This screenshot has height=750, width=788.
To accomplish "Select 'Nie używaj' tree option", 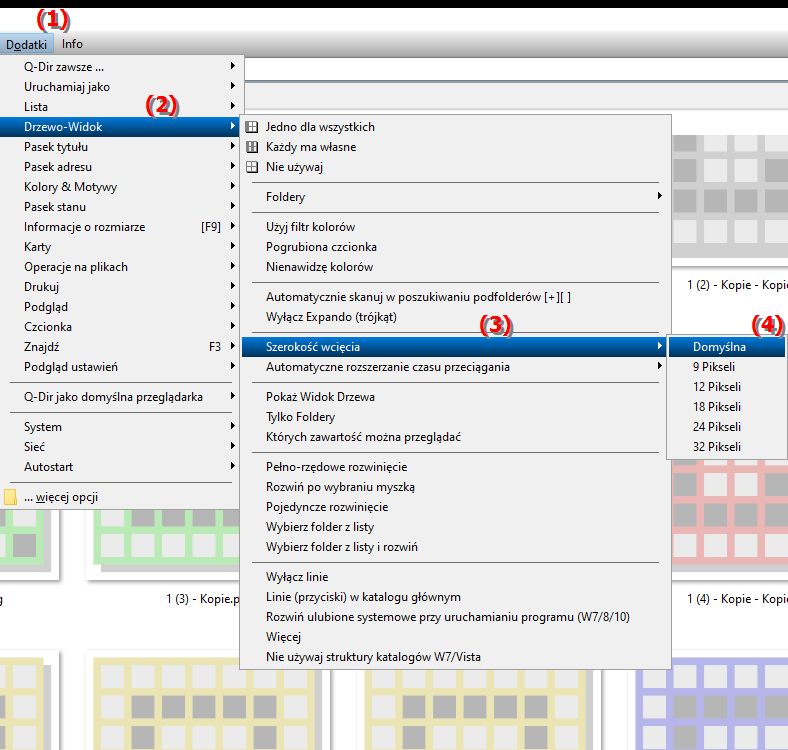I will pos(456,167).
